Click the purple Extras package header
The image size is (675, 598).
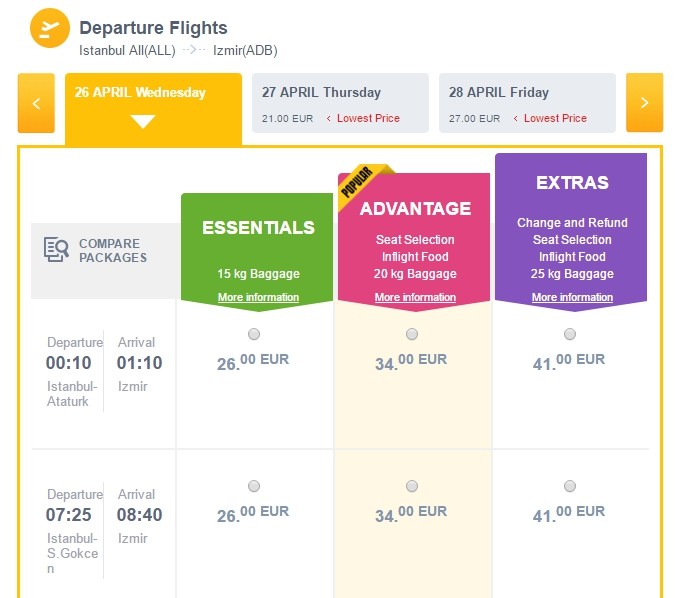(x=572, y=184)
